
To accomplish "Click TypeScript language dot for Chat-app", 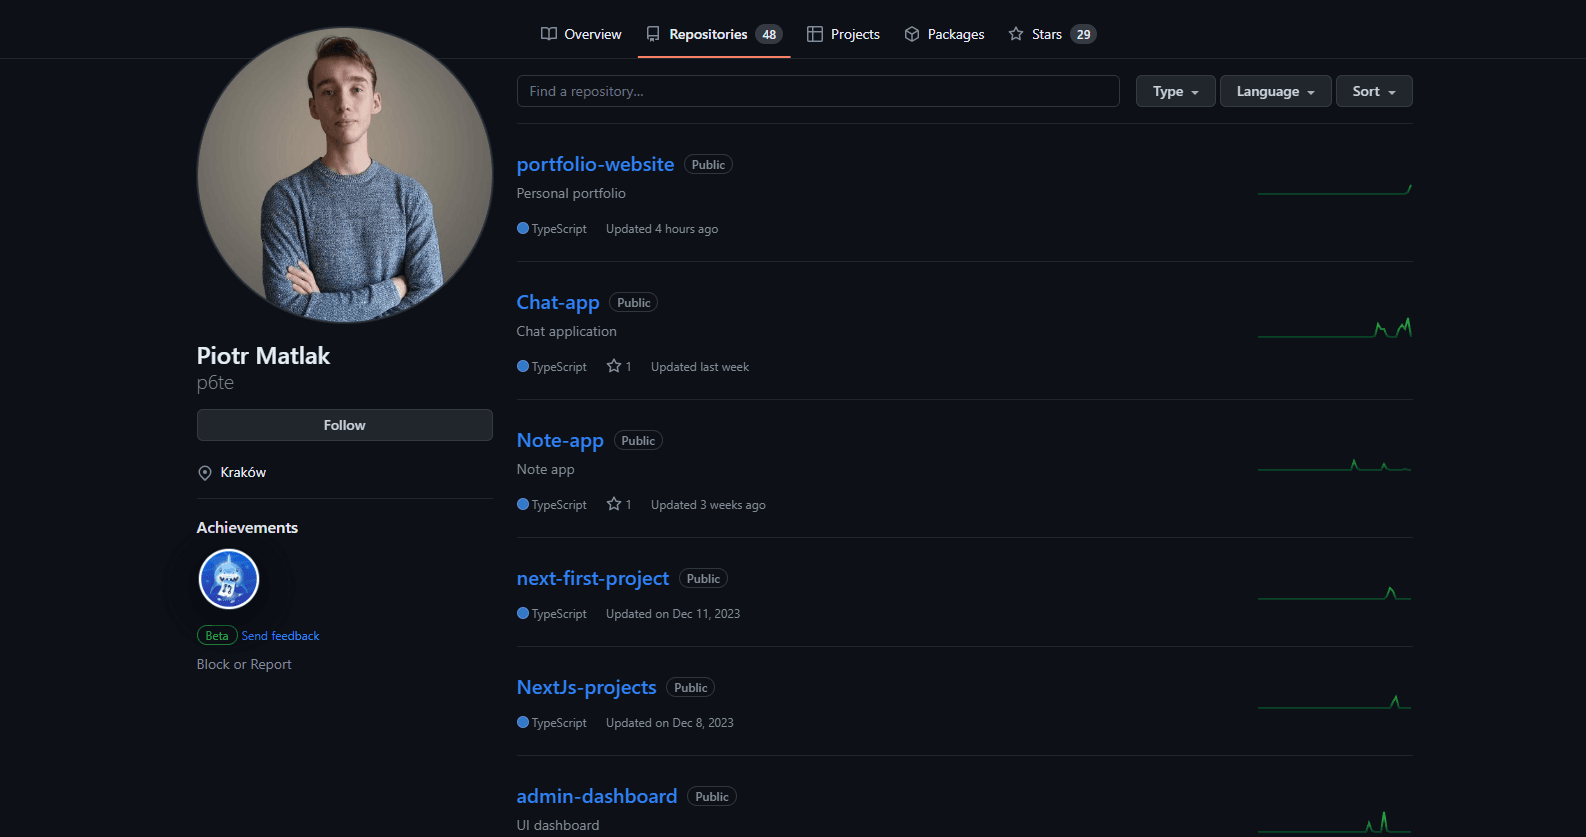I will click(523, 366).
